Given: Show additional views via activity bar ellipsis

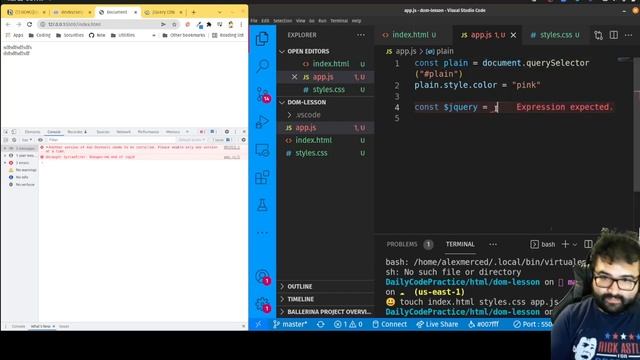Looking at the screenshot, I should [x=262, y=233].
